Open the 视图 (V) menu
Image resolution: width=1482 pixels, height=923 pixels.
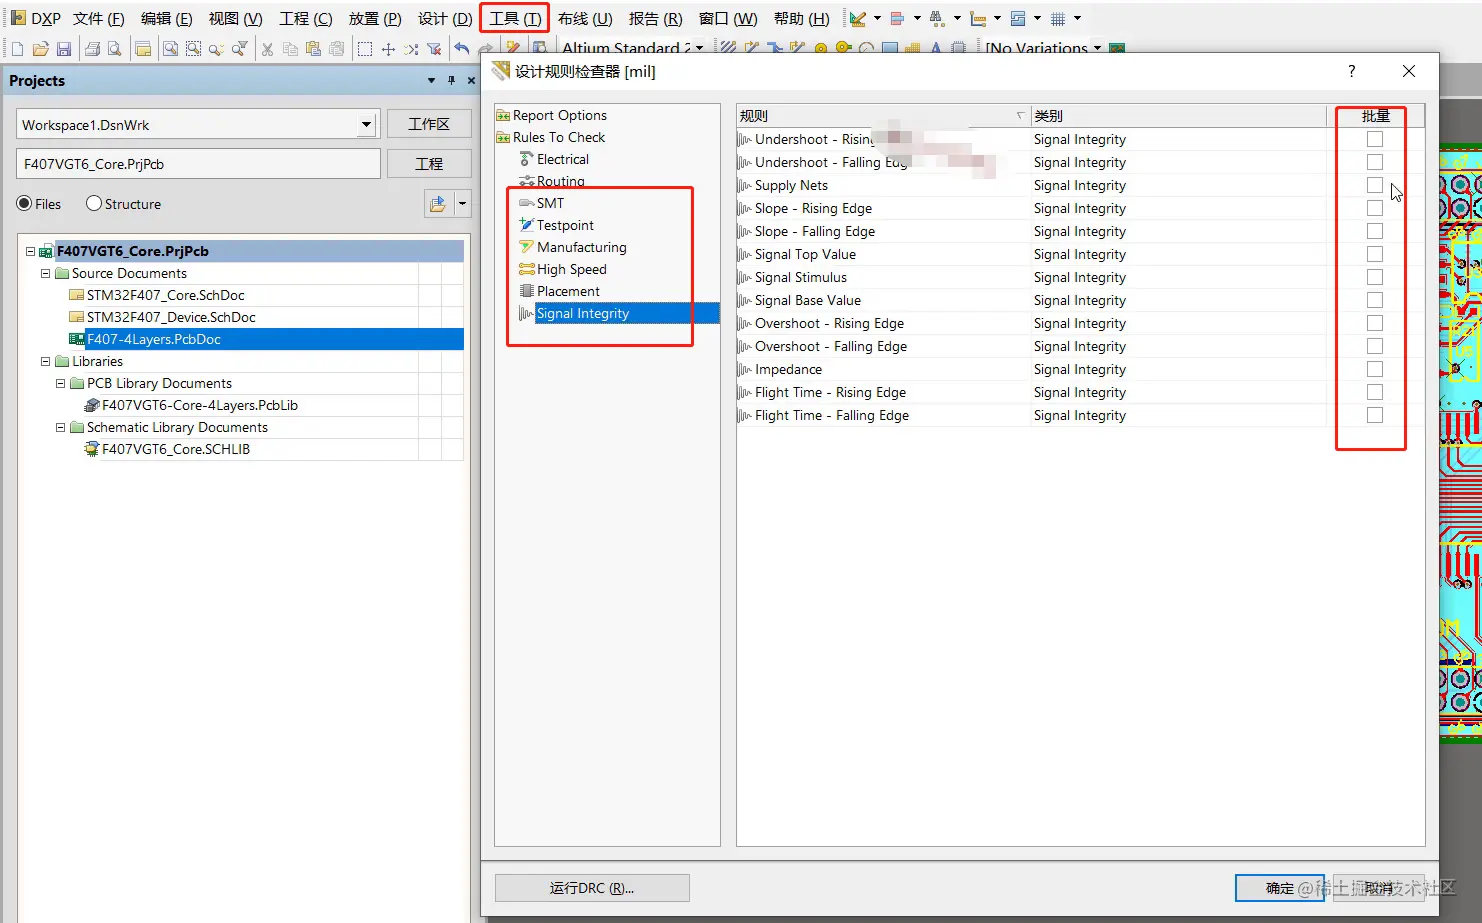tap(235, 18)
